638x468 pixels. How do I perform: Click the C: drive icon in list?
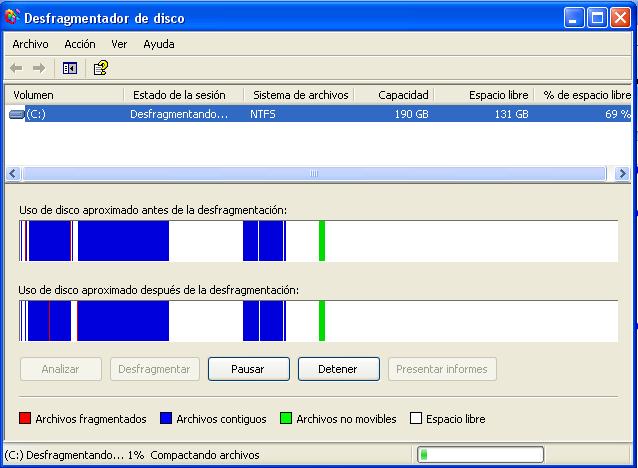[16, 114]
